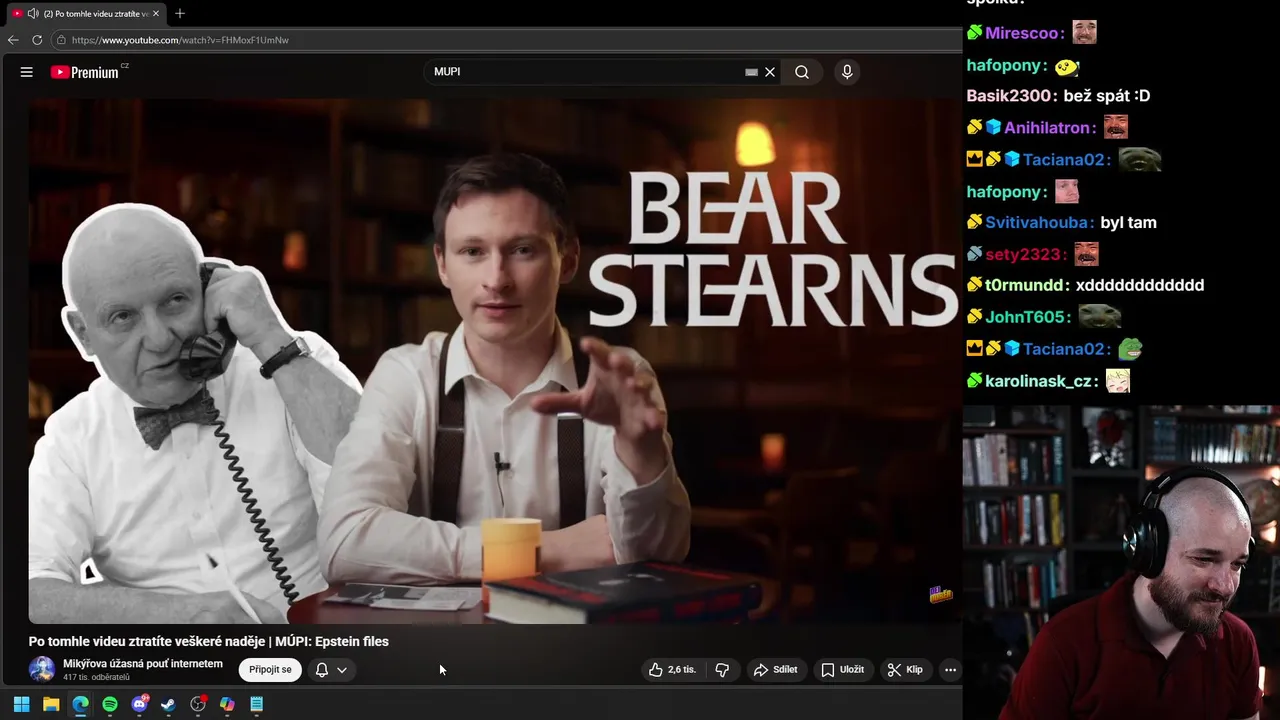Select the youtube.com address bar
Image resolution: width=1280 pixels, height=720 pixels.
click(505, 40)
